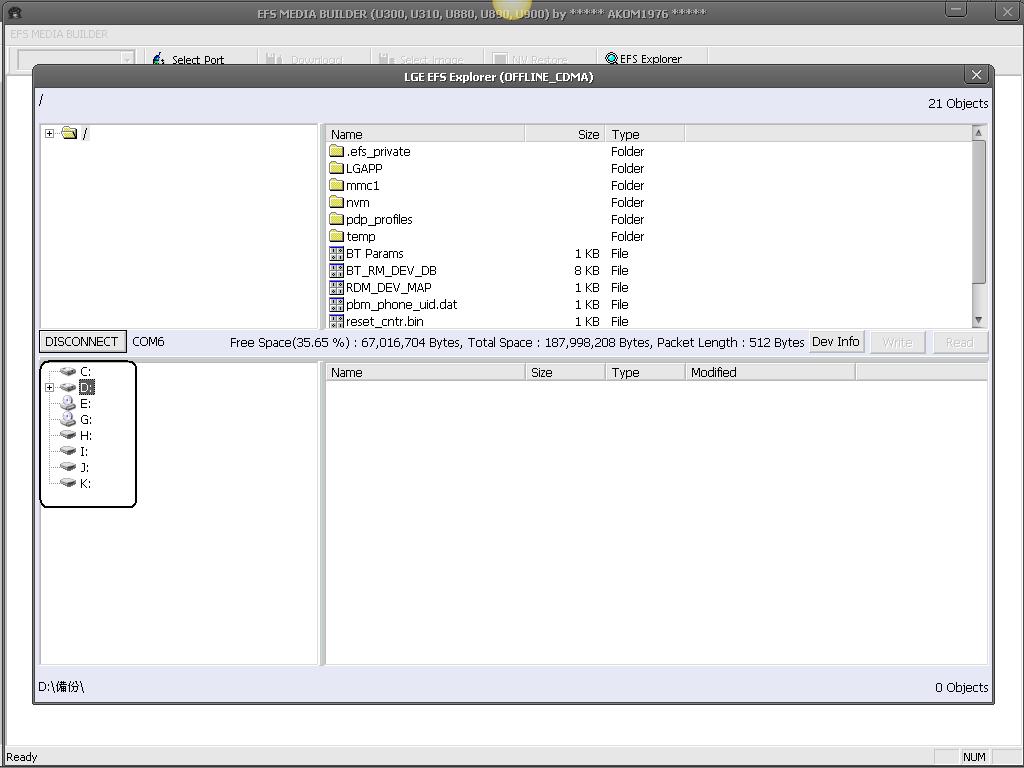
Task: Click the E: optical drive icon
Action: (x=68, y=403)
